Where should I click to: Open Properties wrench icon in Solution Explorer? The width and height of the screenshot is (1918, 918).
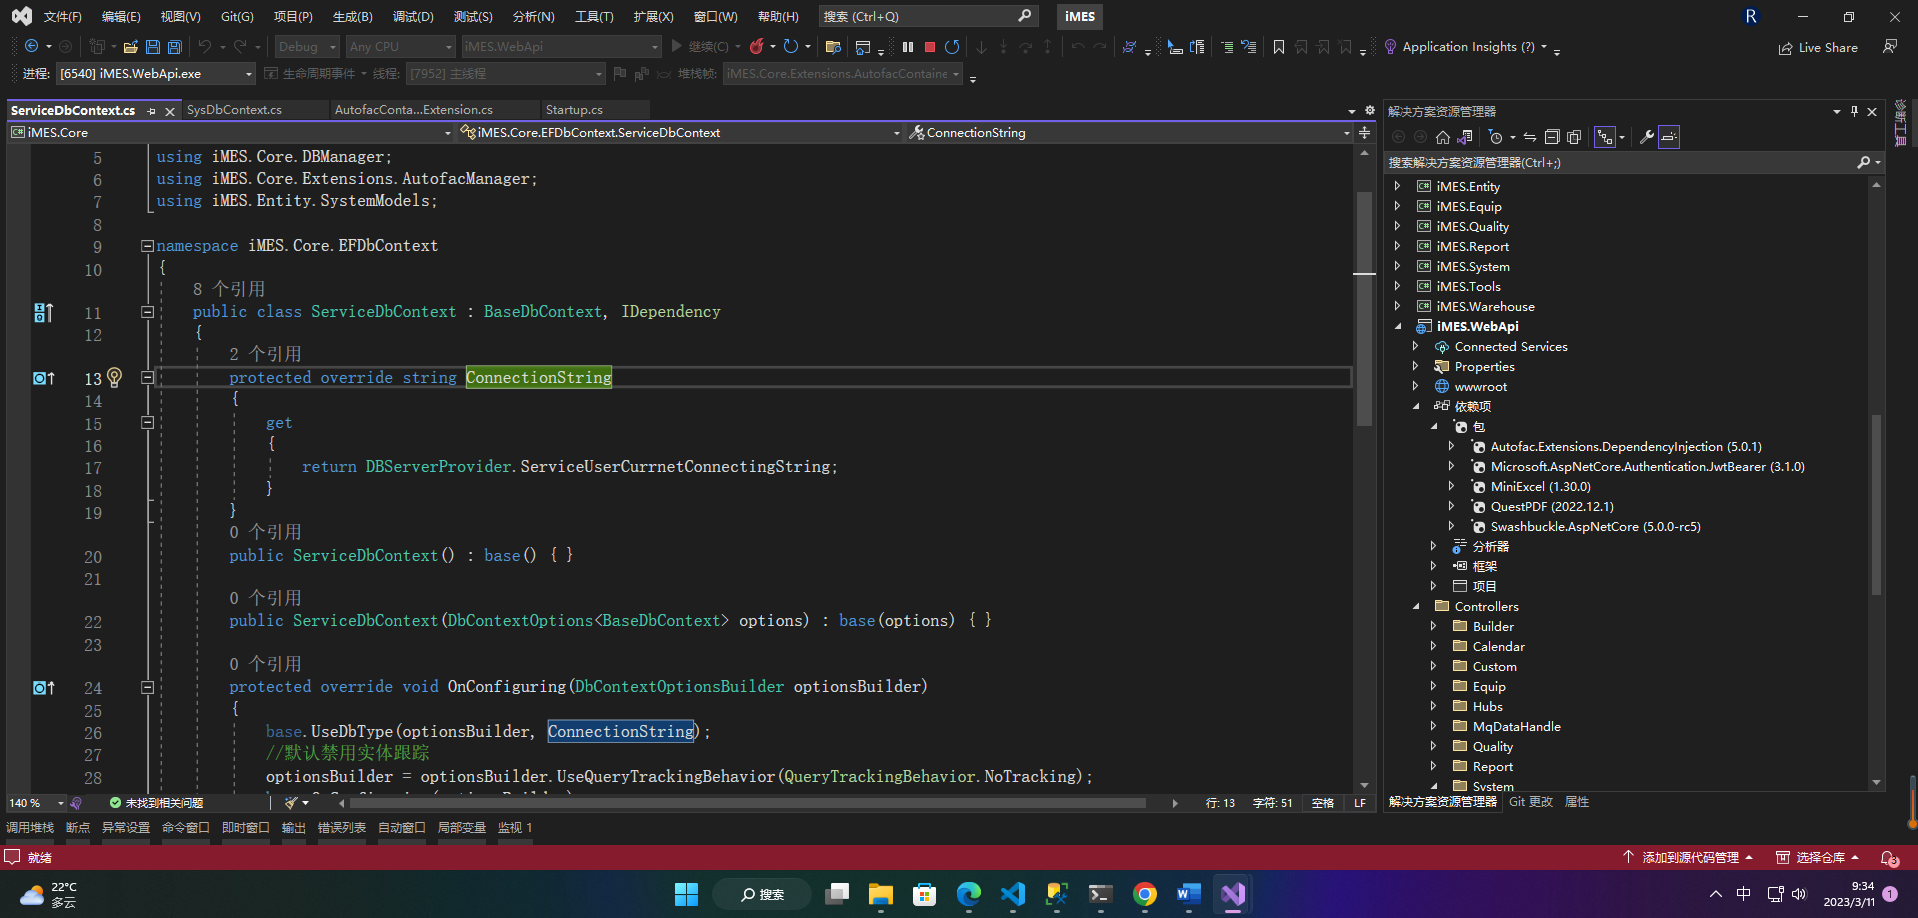click(1646, 137)
